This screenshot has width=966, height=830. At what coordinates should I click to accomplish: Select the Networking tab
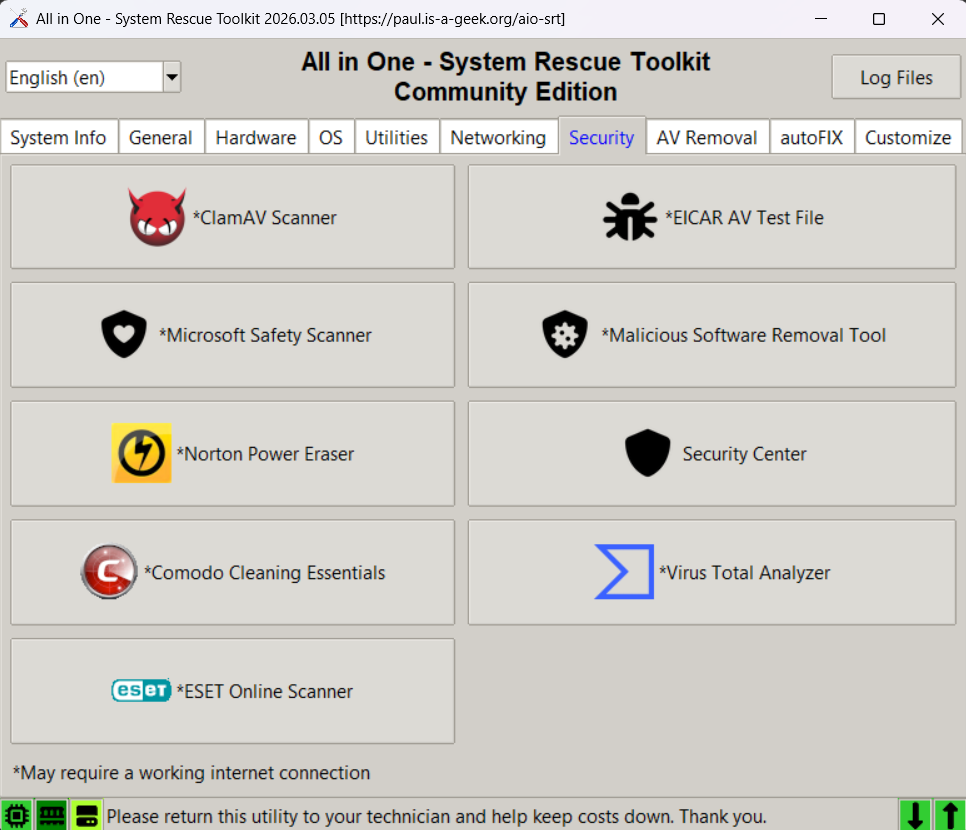tap(498, 138)
